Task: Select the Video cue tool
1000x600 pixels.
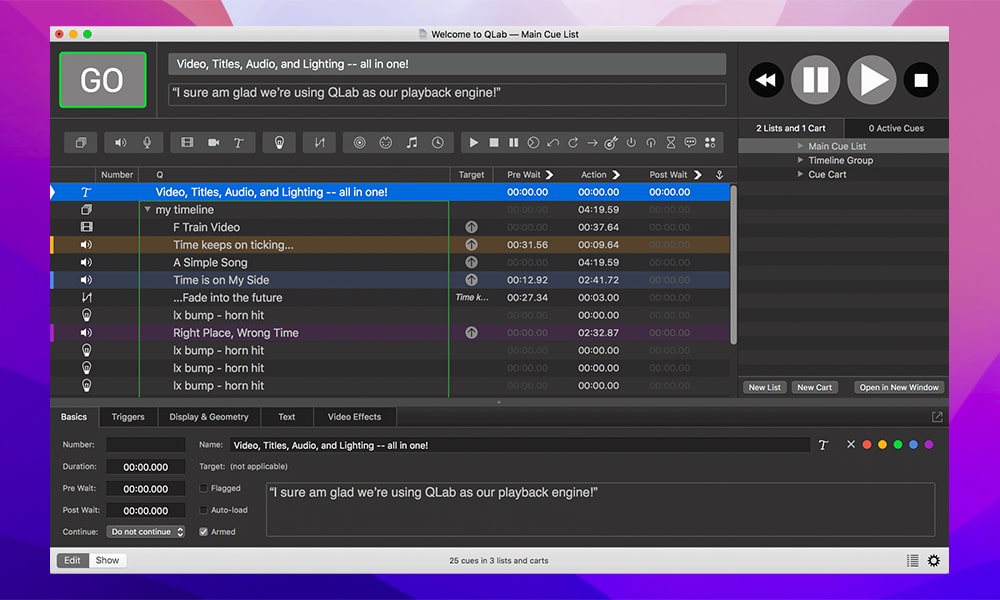Action: pyautogui.click(x=186, y=142)
